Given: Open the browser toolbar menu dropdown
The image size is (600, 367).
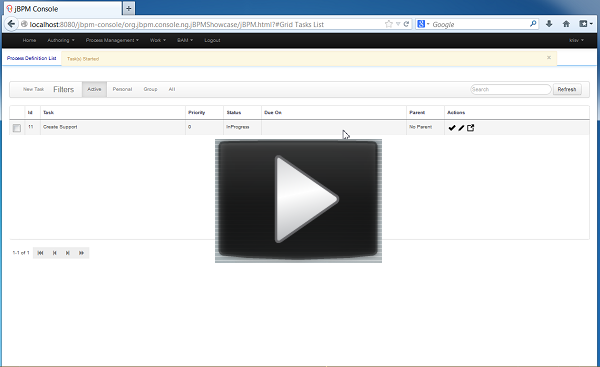Looking at the screenshot, I should (x=586, y=24).
